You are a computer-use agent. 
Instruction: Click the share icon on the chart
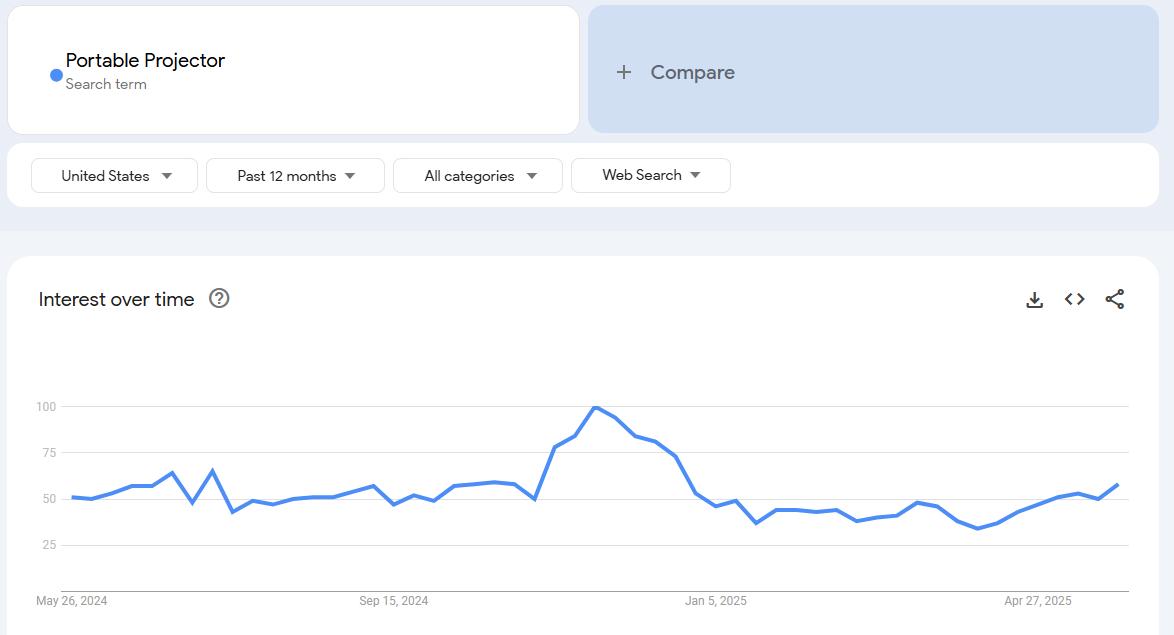coord(1115,299)
